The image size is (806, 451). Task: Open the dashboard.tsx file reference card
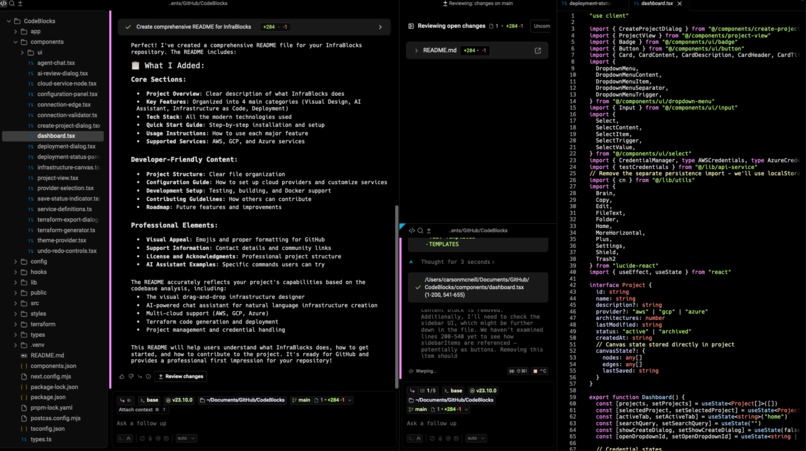coord(478,287)
